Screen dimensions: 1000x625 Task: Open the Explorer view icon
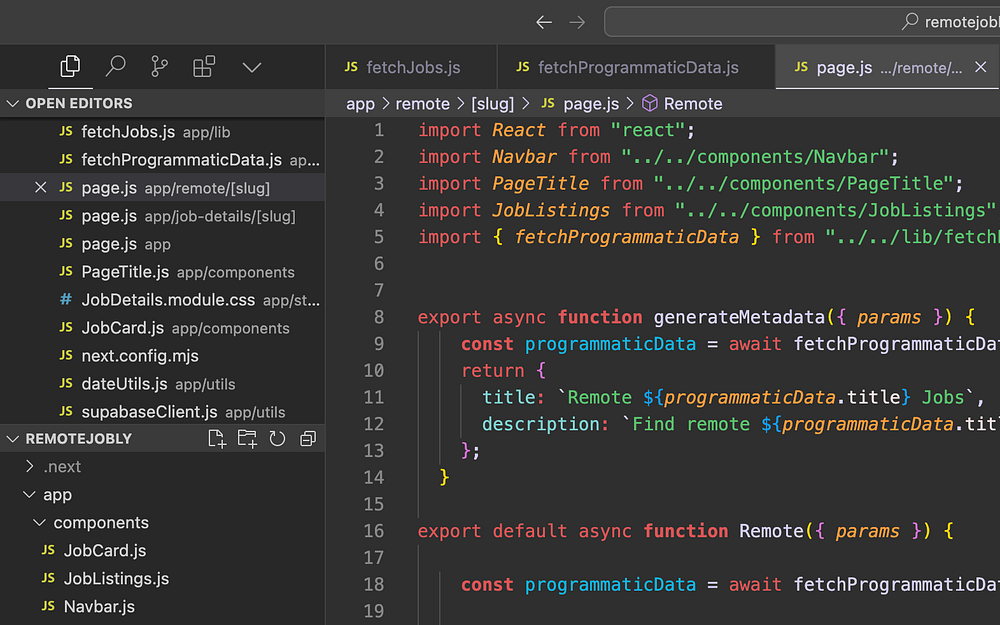tap(70, 67)
